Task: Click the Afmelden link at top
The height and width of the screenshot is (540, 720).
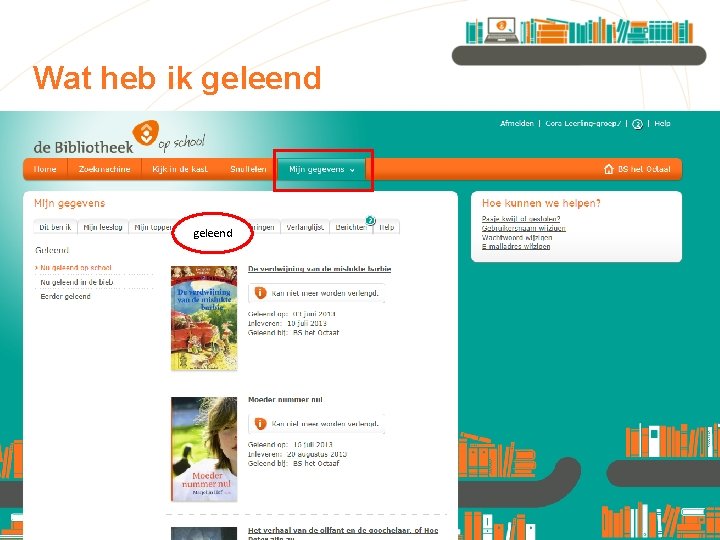Action: (517, 124)
